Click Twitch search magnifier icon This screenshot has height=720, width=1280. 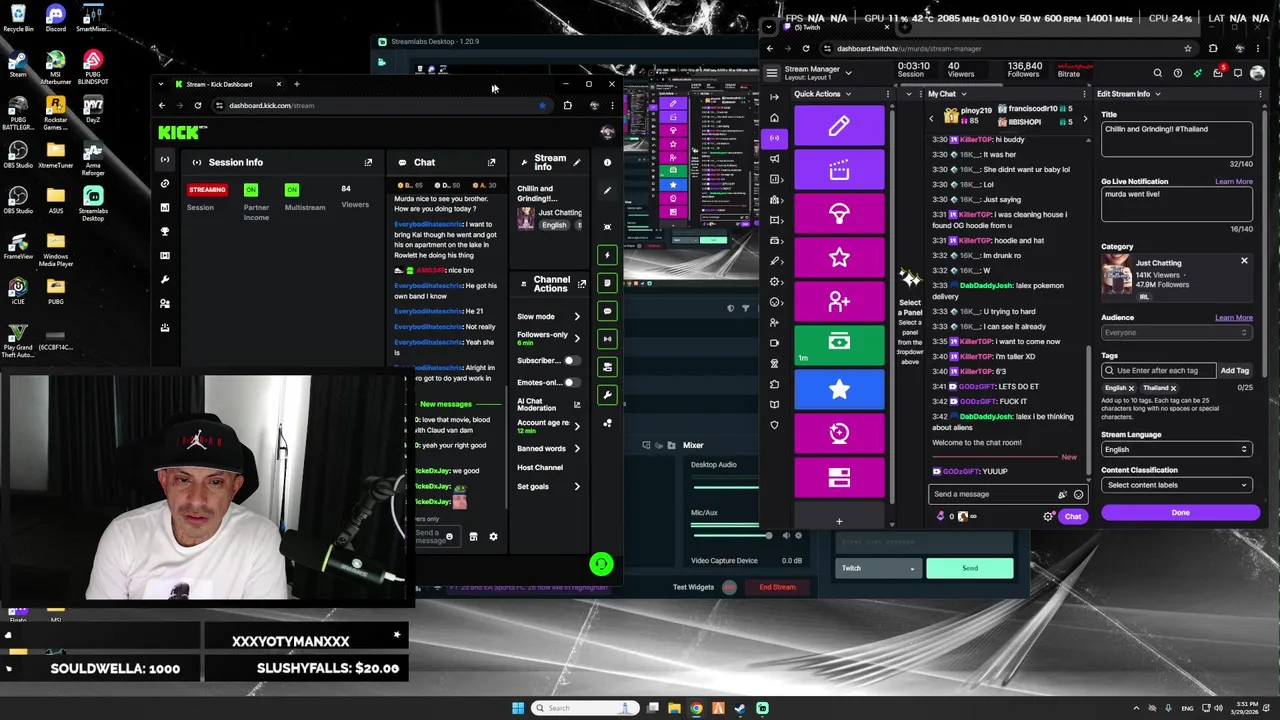point(1157,73)
